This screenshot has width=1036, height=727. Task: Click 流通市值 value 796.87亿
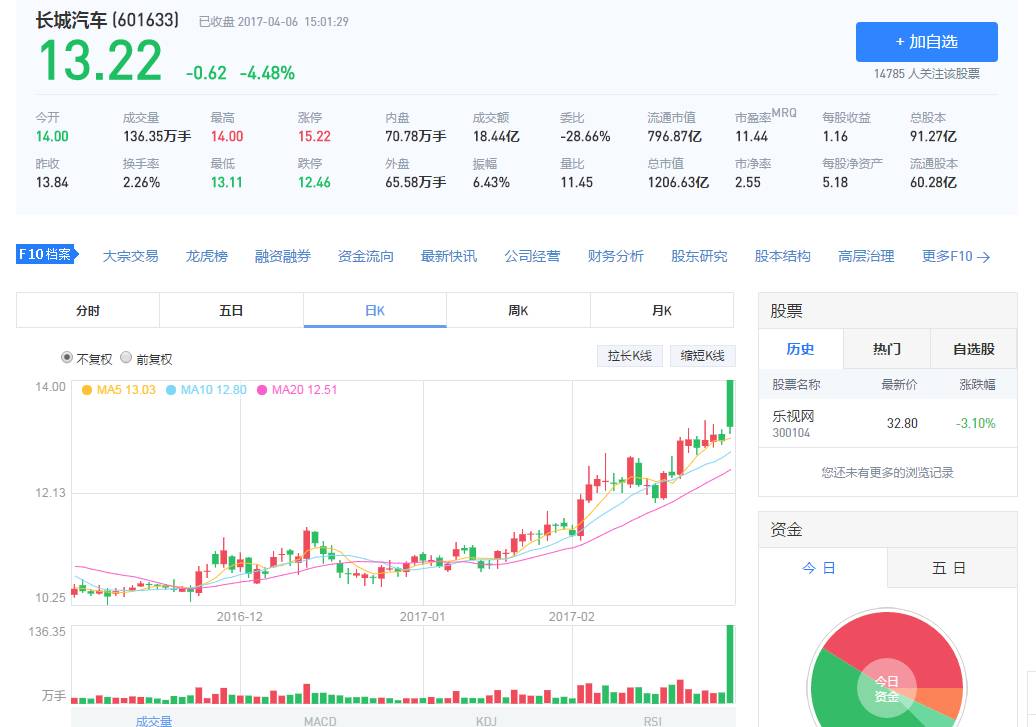pyautogui.click(x=675, y=136)
